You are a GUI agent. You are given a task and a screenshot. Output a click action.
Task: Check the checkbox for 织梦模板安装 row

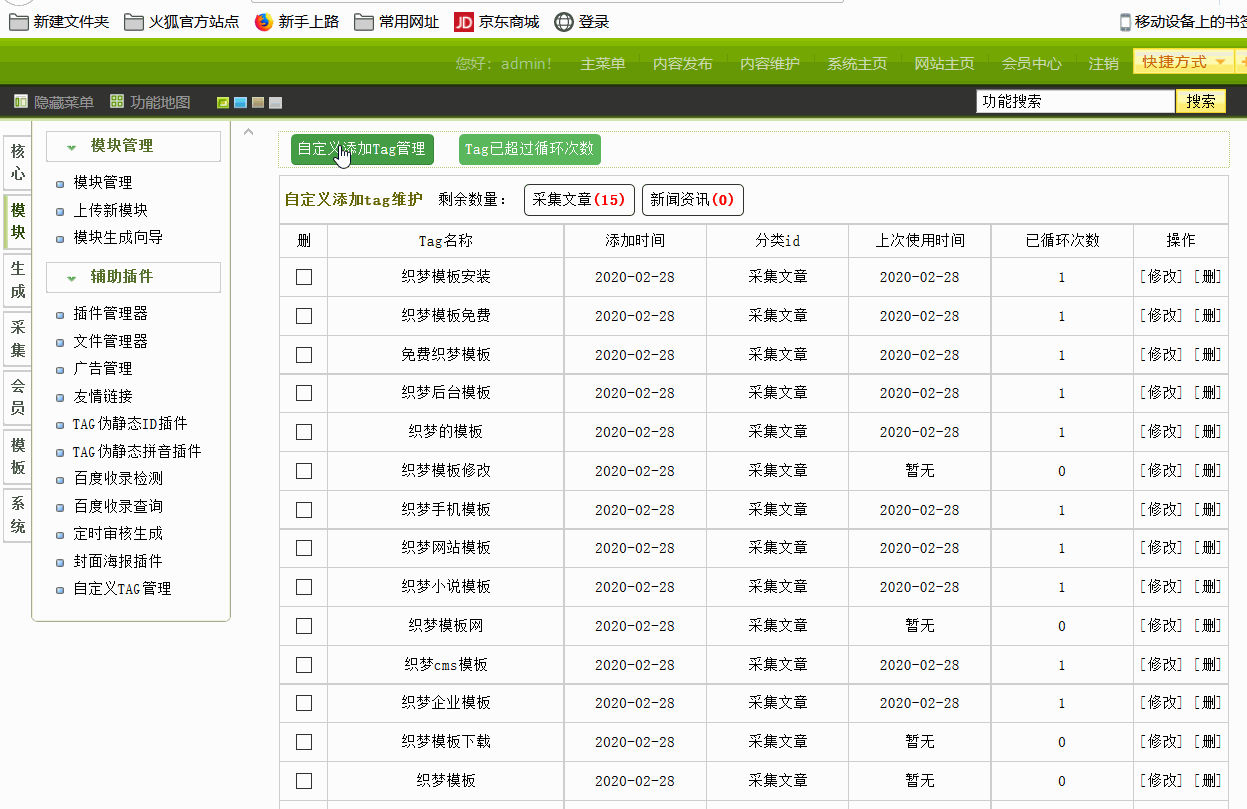pyautogui.click(x=303, y=277)
